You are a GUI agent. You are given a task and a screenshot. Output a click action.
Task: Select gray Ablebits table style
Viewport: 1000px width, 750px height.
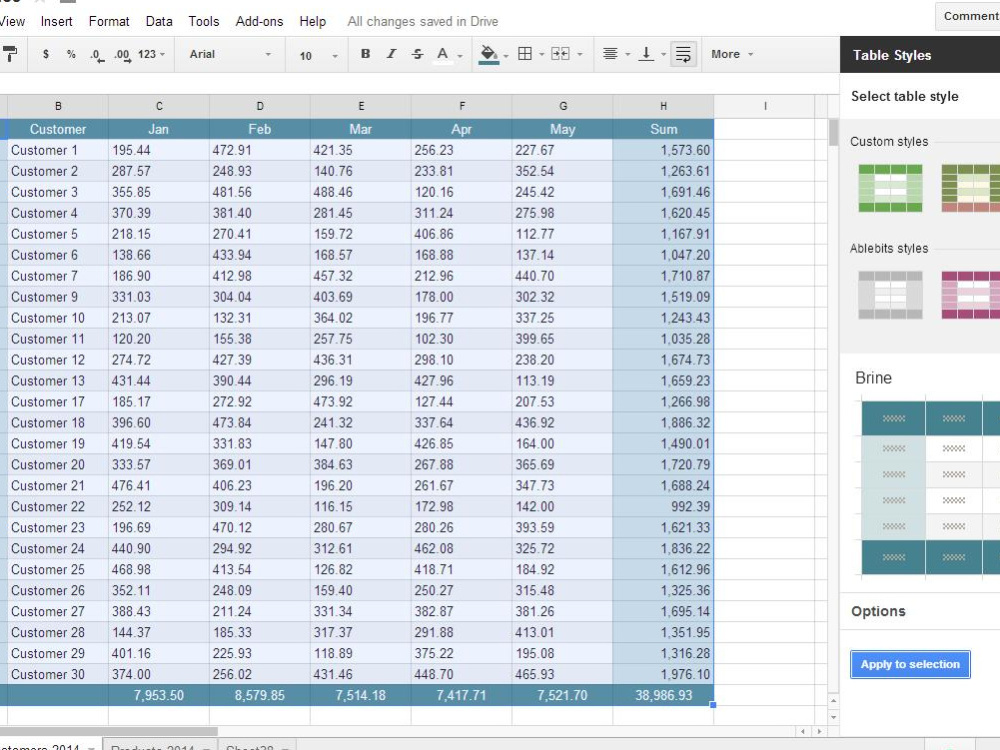890,295
